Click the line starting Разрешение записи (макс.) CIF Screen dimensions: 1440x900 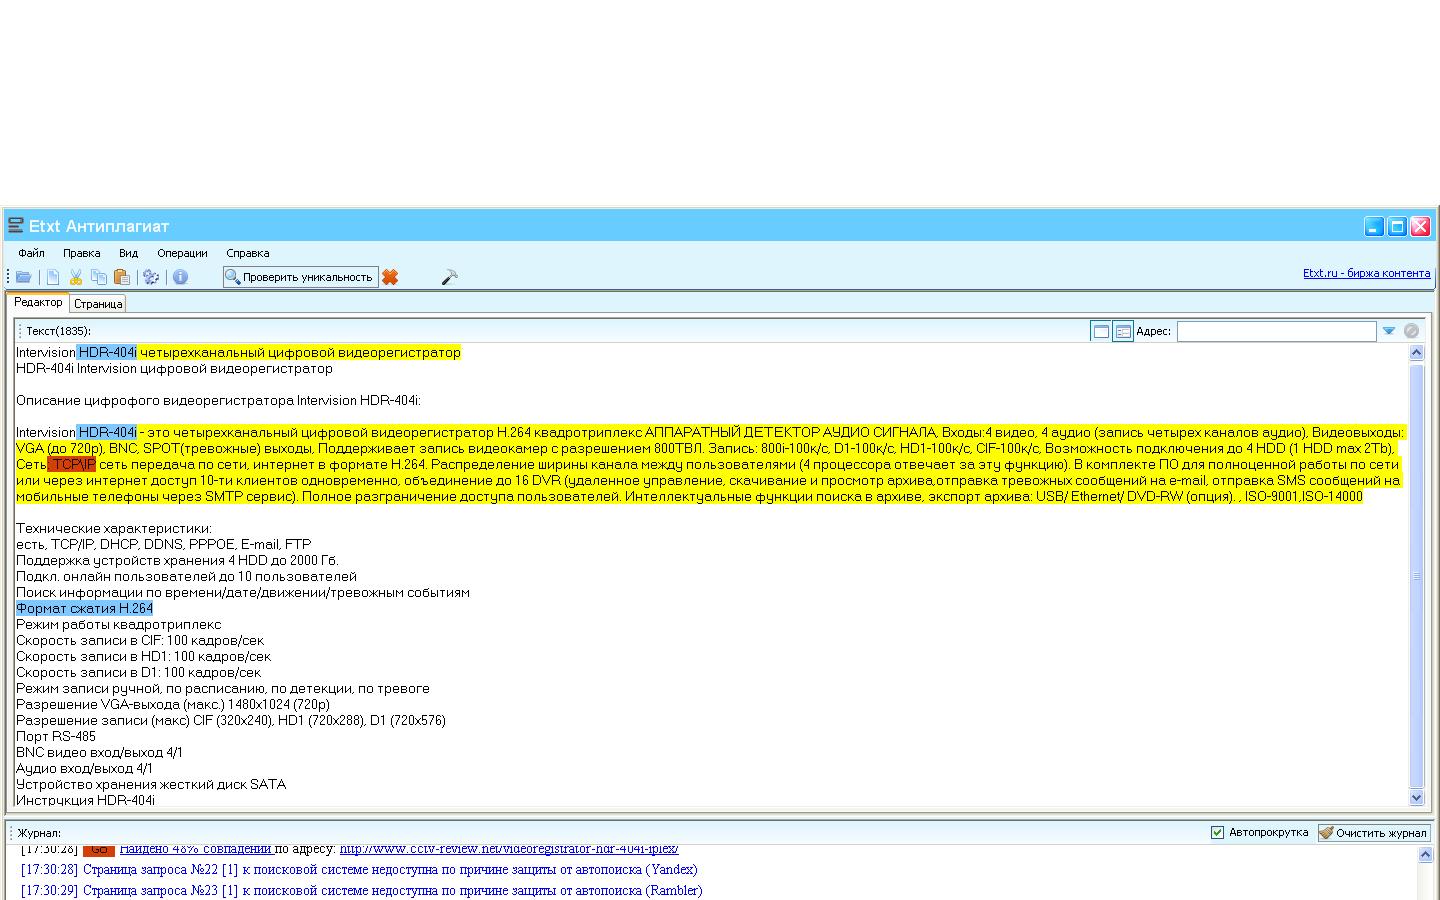click(231, 720)
